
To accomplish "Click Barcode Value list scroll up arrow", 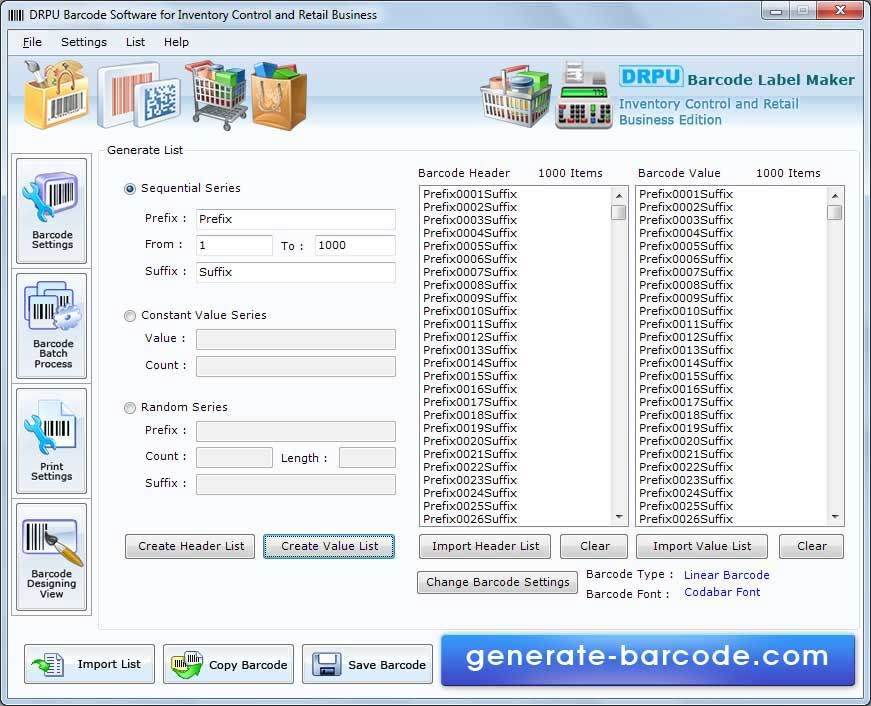I will pos(834,196).
